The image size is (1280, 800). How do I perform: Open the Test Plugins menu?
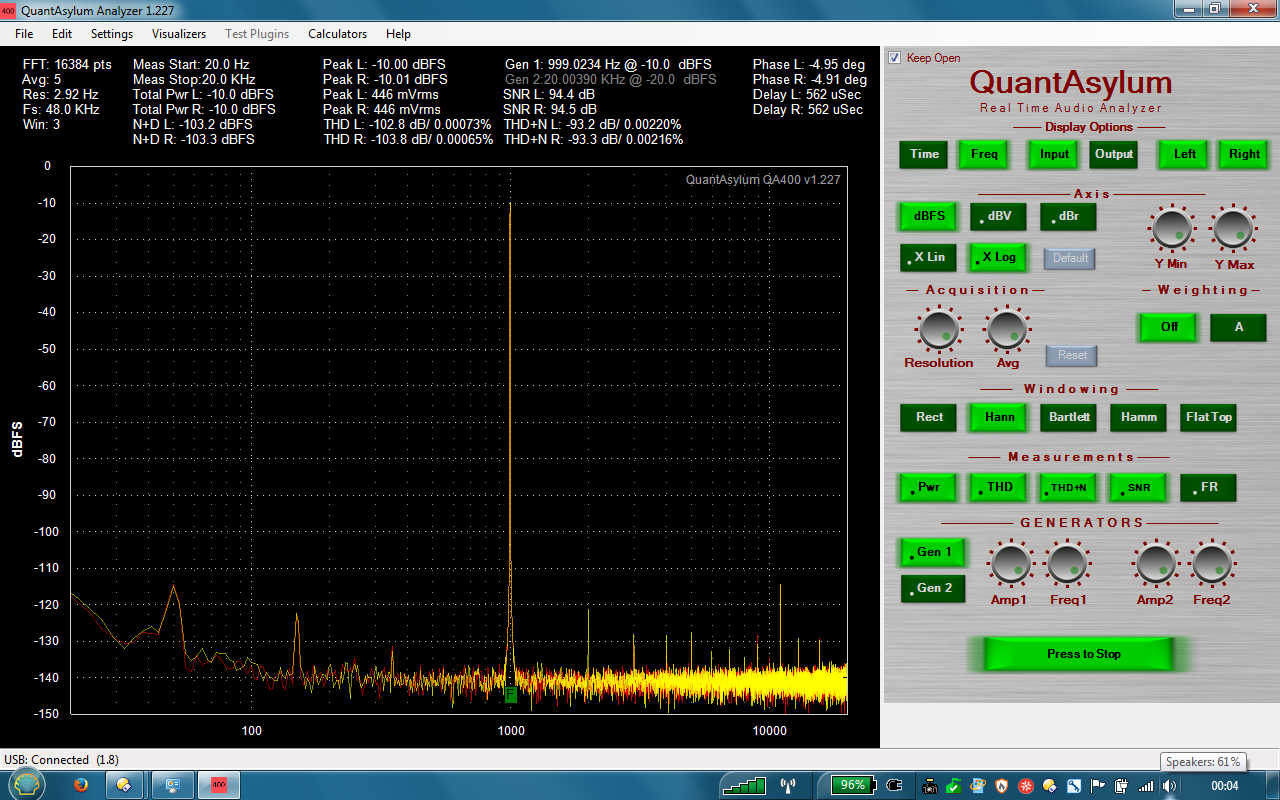(x=257, y=34)
